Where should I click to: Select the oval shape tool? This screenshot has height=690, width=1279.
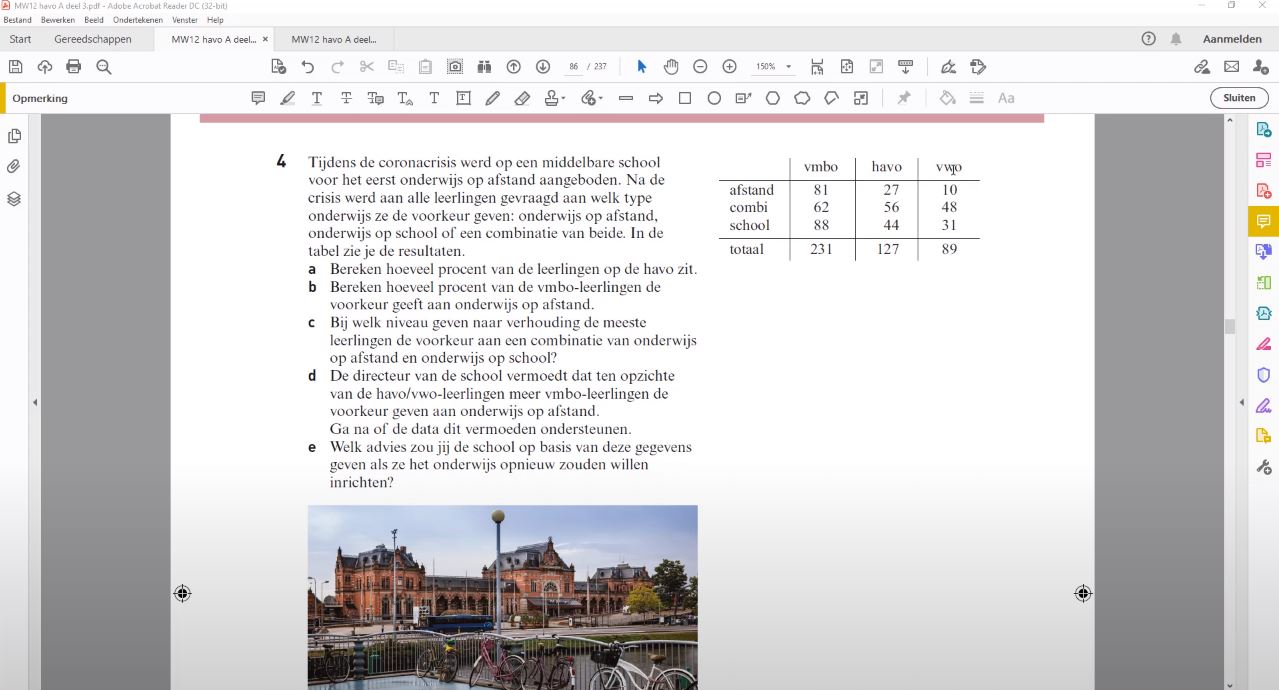click(x=714, y=98)
